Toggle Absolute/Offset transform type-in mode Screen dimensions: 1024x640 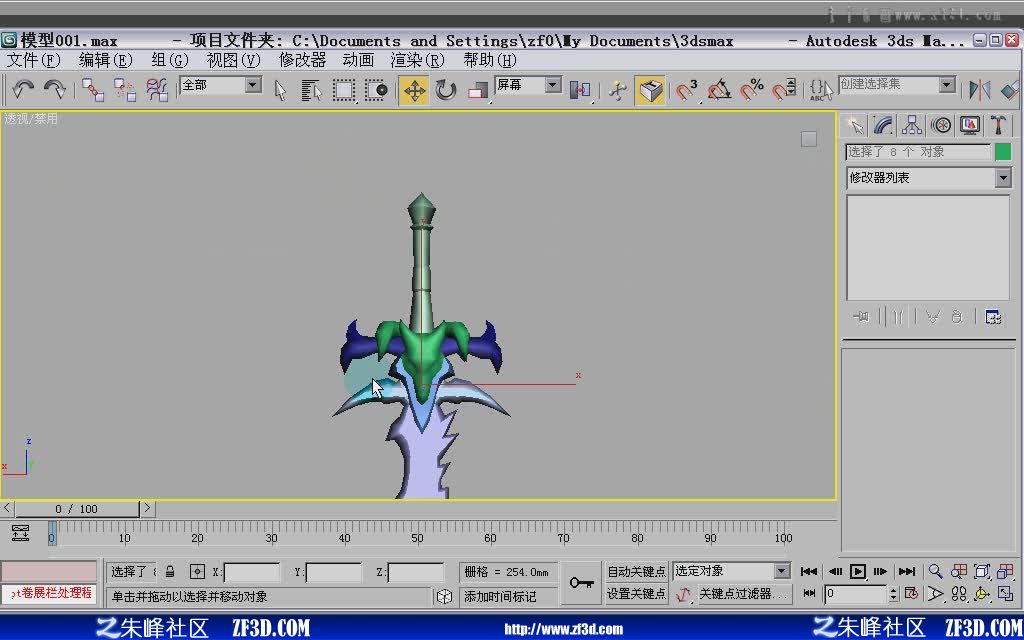(x=197, y=572)
